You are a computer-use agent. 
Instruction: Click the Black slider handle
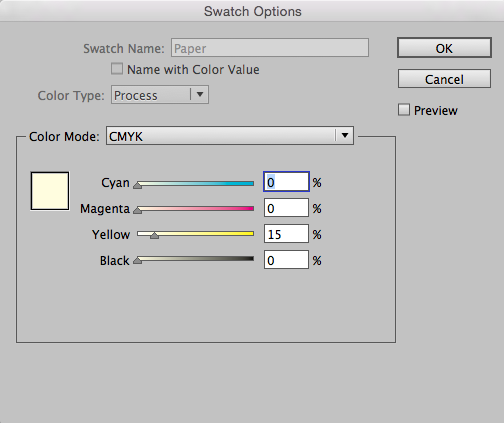[x=137, y=261]
